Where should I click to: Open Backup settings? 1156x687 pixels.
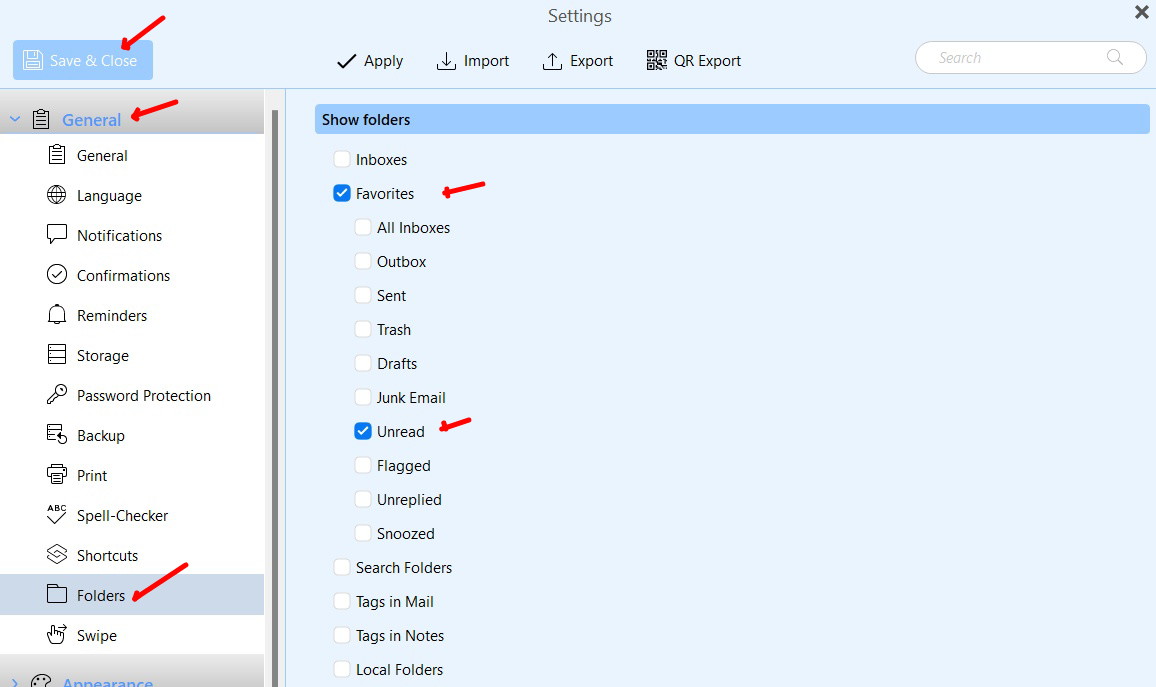click(132, 435)
